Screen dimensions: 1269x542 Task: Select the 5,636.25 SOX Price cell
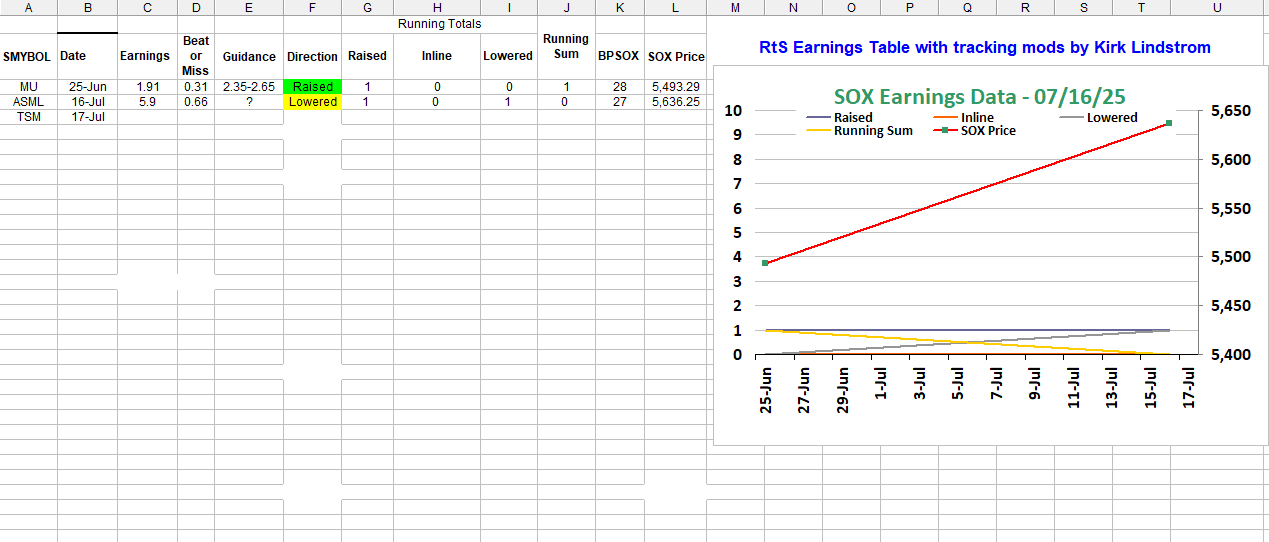pyautogui.click(x=675, y=102)
